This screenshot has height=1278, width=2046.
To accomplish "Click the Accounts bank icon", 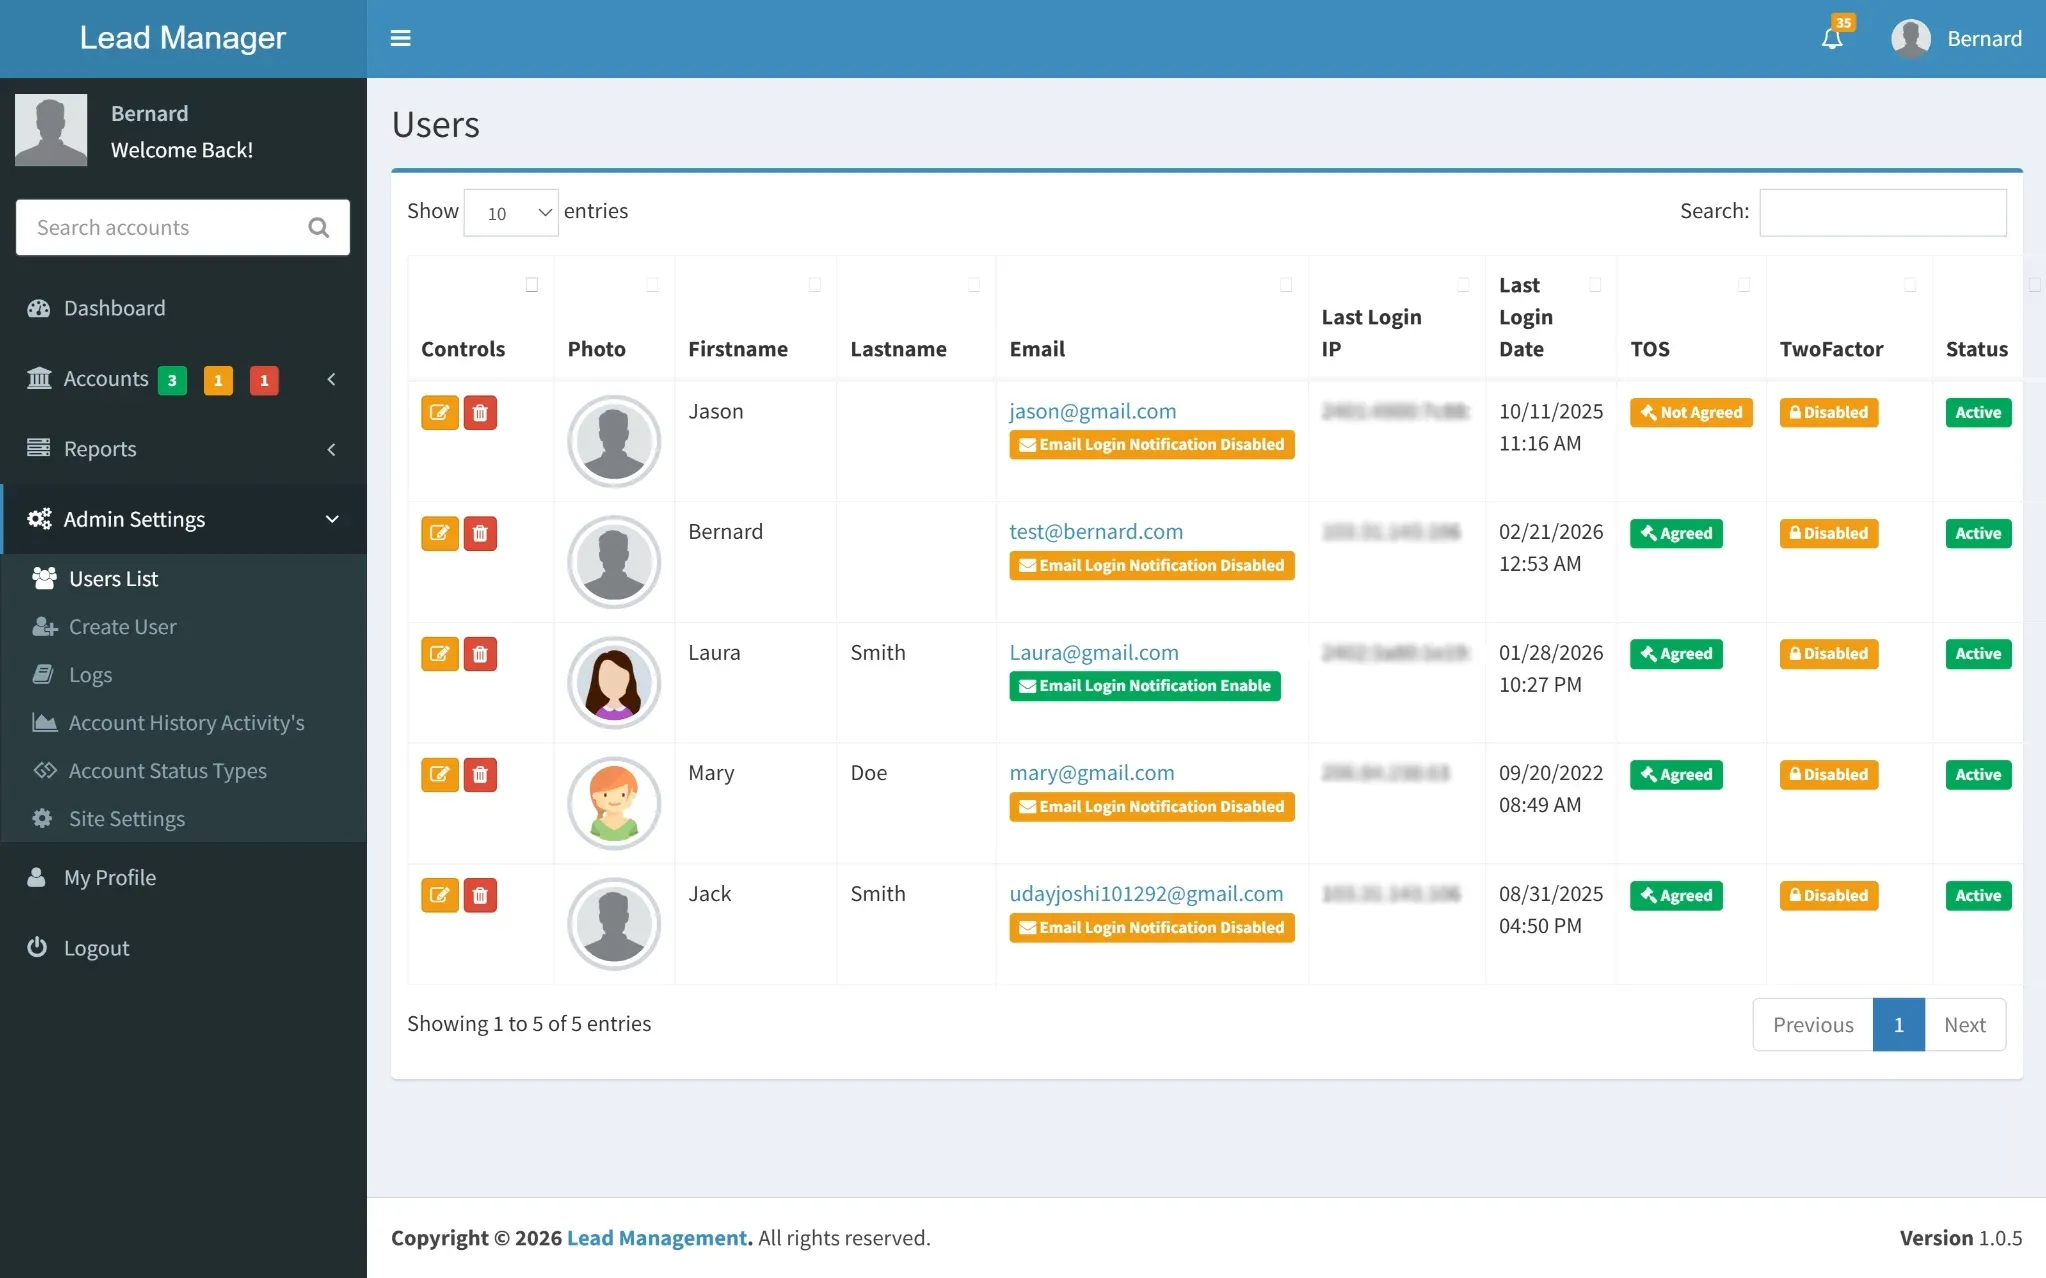I will (39, 379).
